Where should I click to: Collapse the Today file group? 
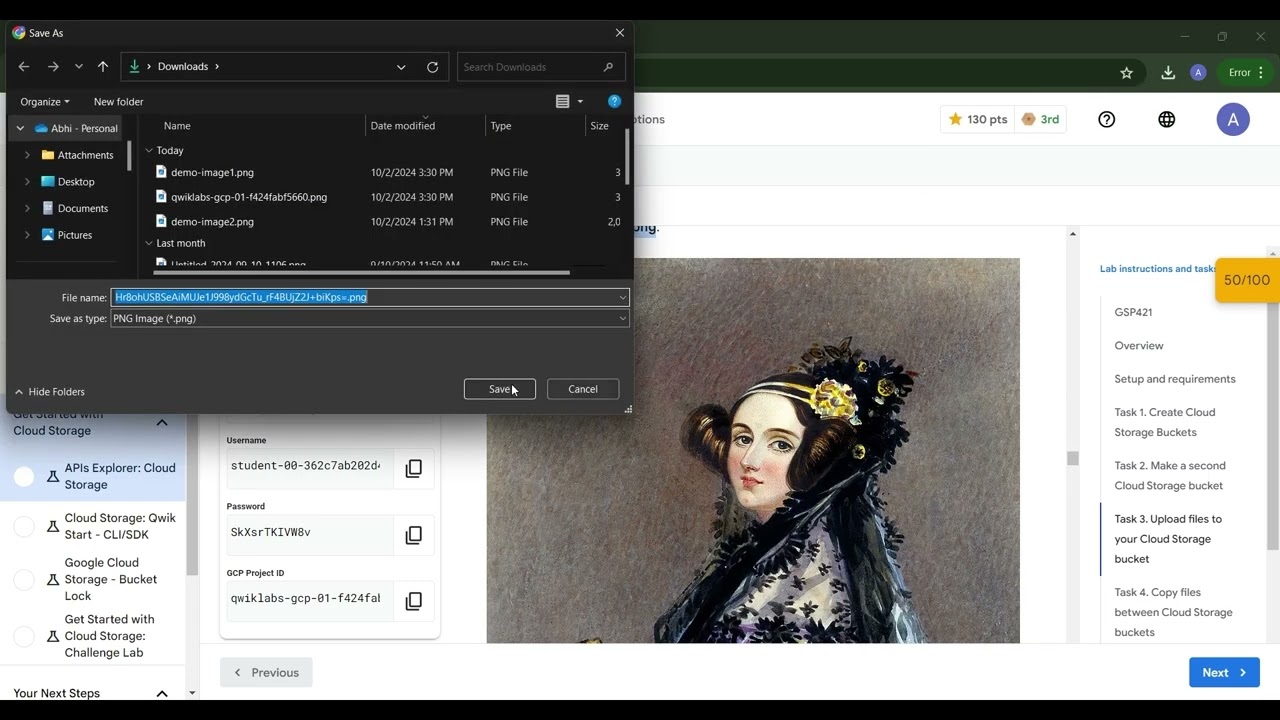pyautogui.click(x=149, y=151)
